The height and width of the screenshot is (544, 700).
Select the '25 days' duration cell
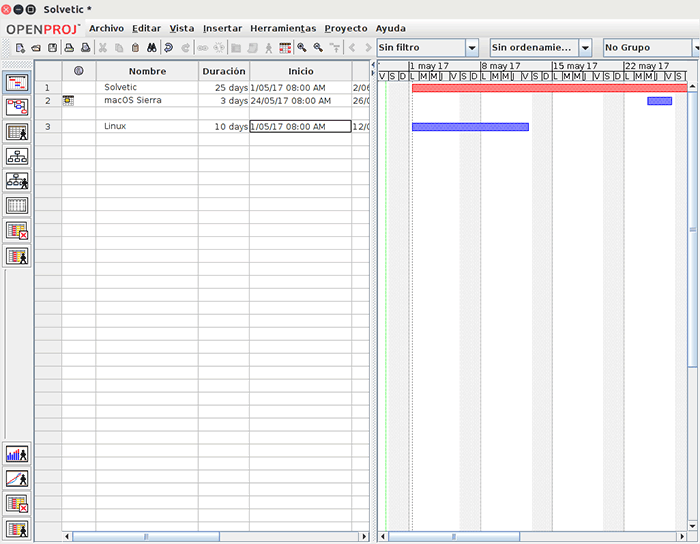tap(224, 87)
